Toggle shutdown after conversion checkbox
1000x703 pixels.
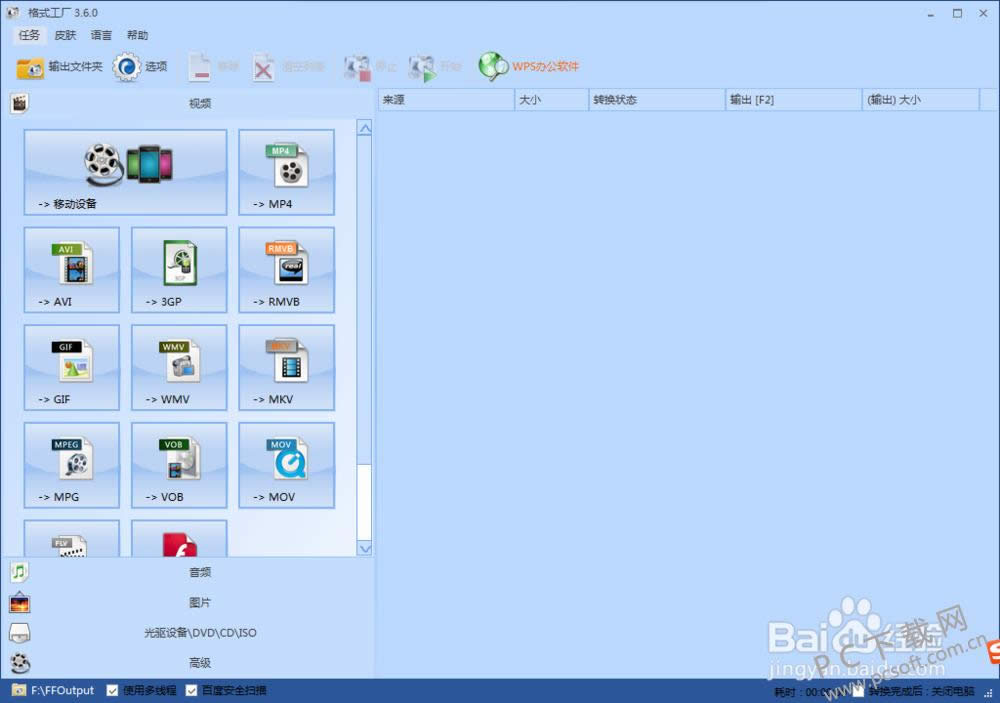click(x=858, y=691)
